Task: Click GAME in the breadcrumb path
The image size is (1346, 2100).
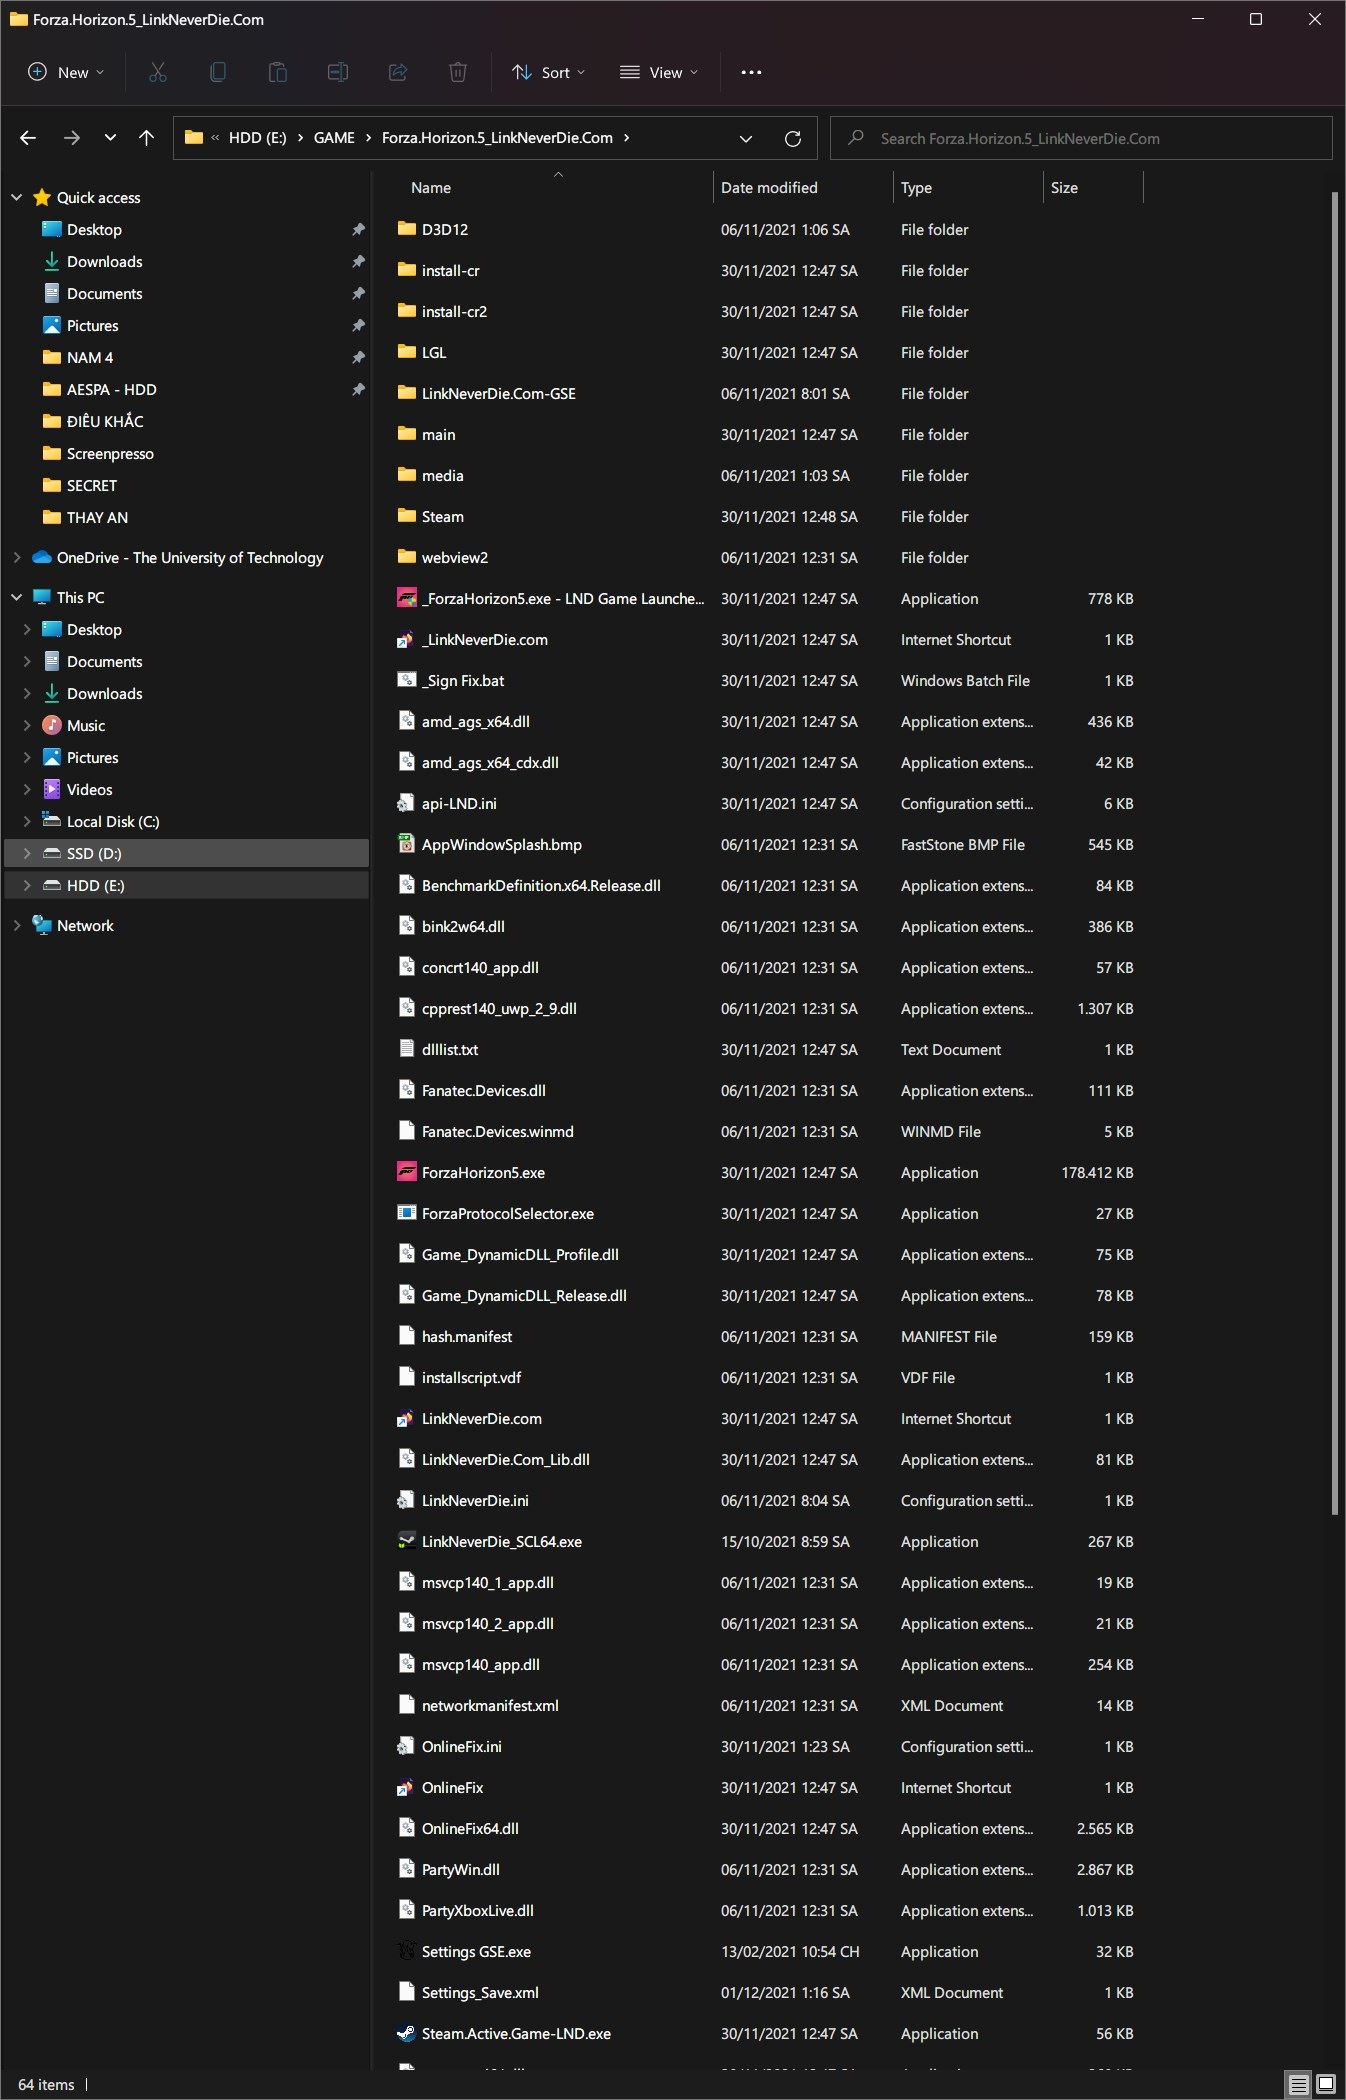Action: pos(334,138)
